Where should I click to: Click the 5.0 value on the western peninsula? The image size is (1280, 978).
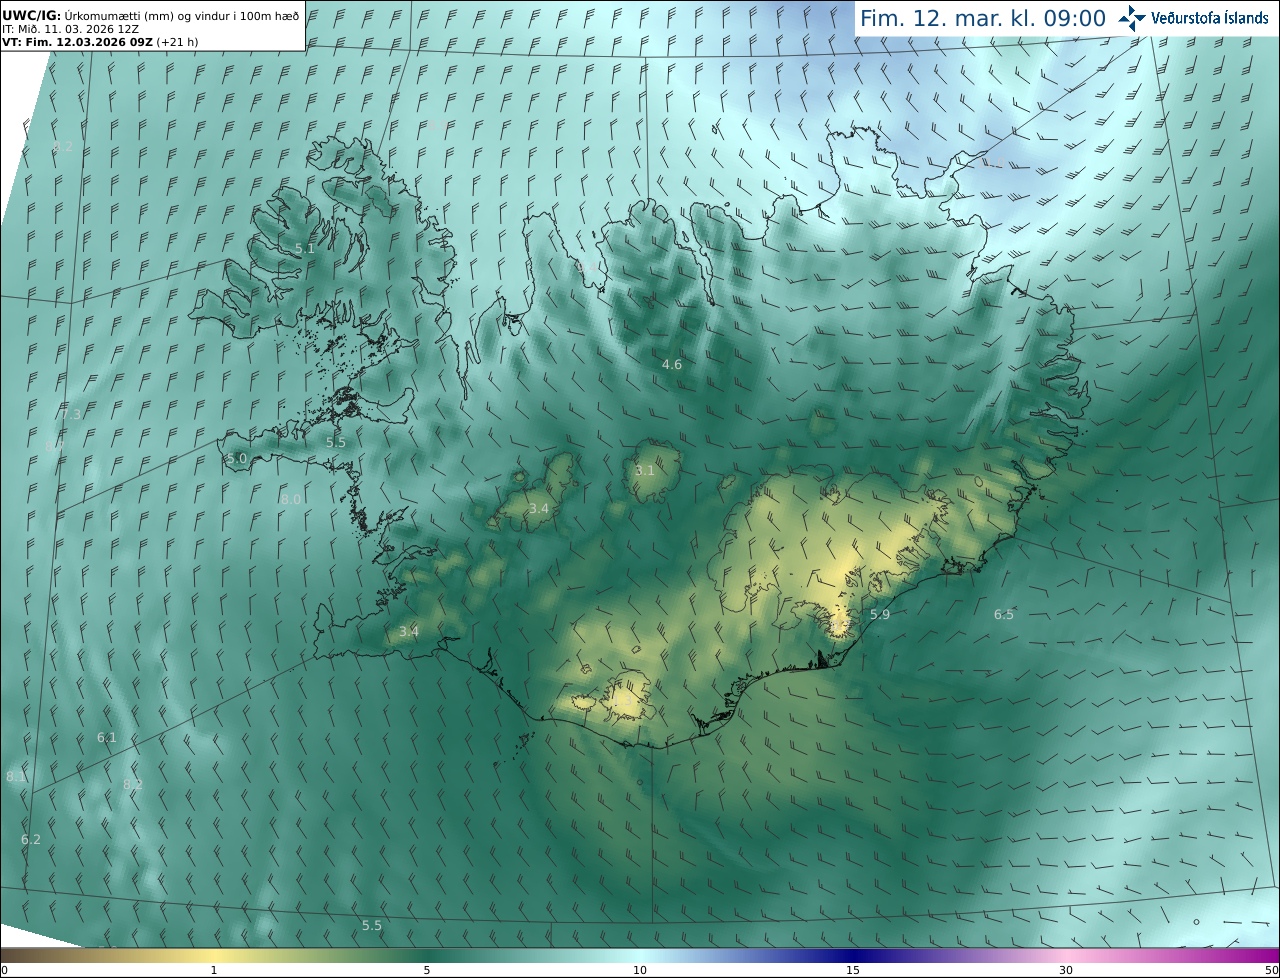pos(237,458)
